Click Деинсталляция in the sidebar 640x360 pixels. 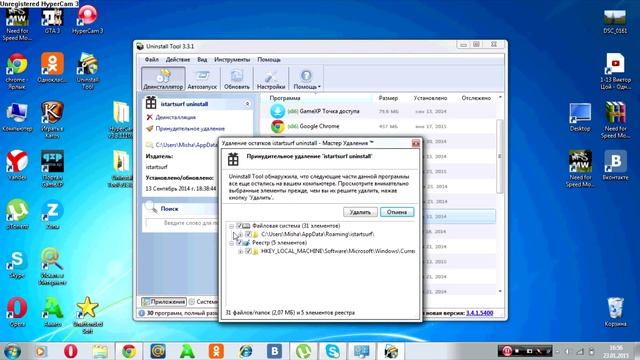(175, 117)
